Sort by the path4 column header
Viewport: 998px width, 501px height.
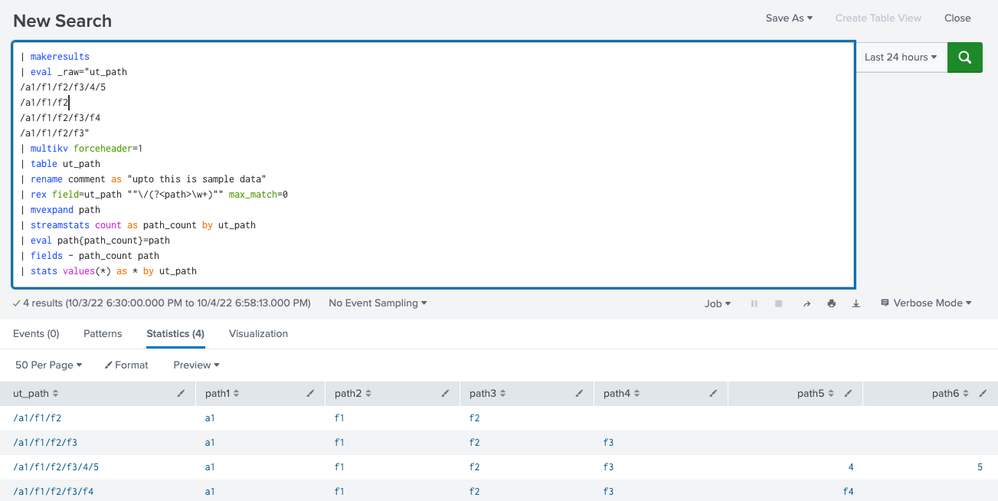621,394
